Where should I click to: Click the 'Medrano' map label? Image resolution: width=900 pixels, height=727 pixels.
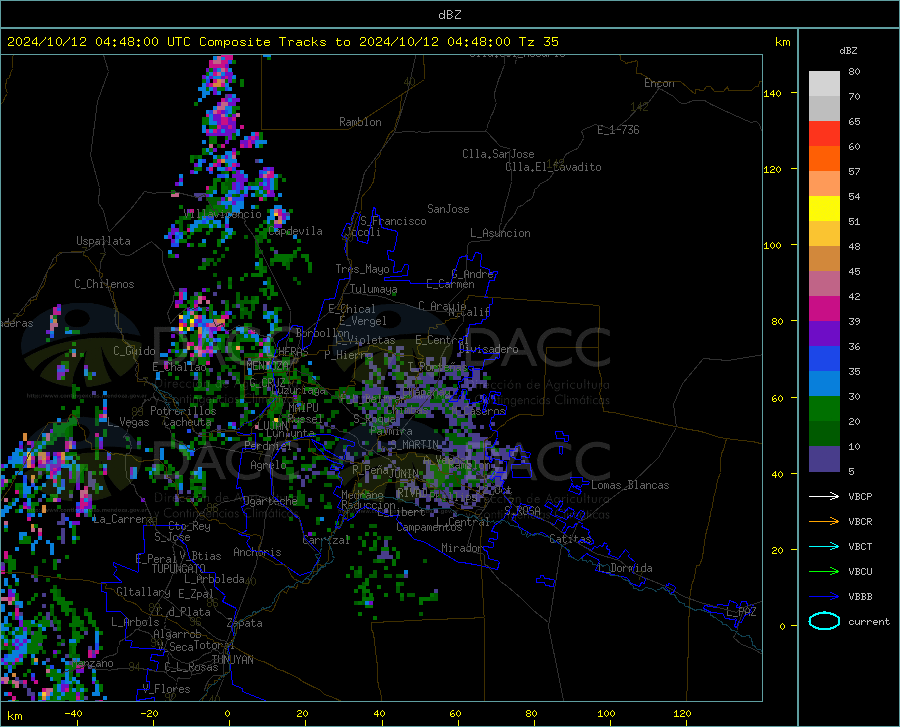click(x=362, y=495)
